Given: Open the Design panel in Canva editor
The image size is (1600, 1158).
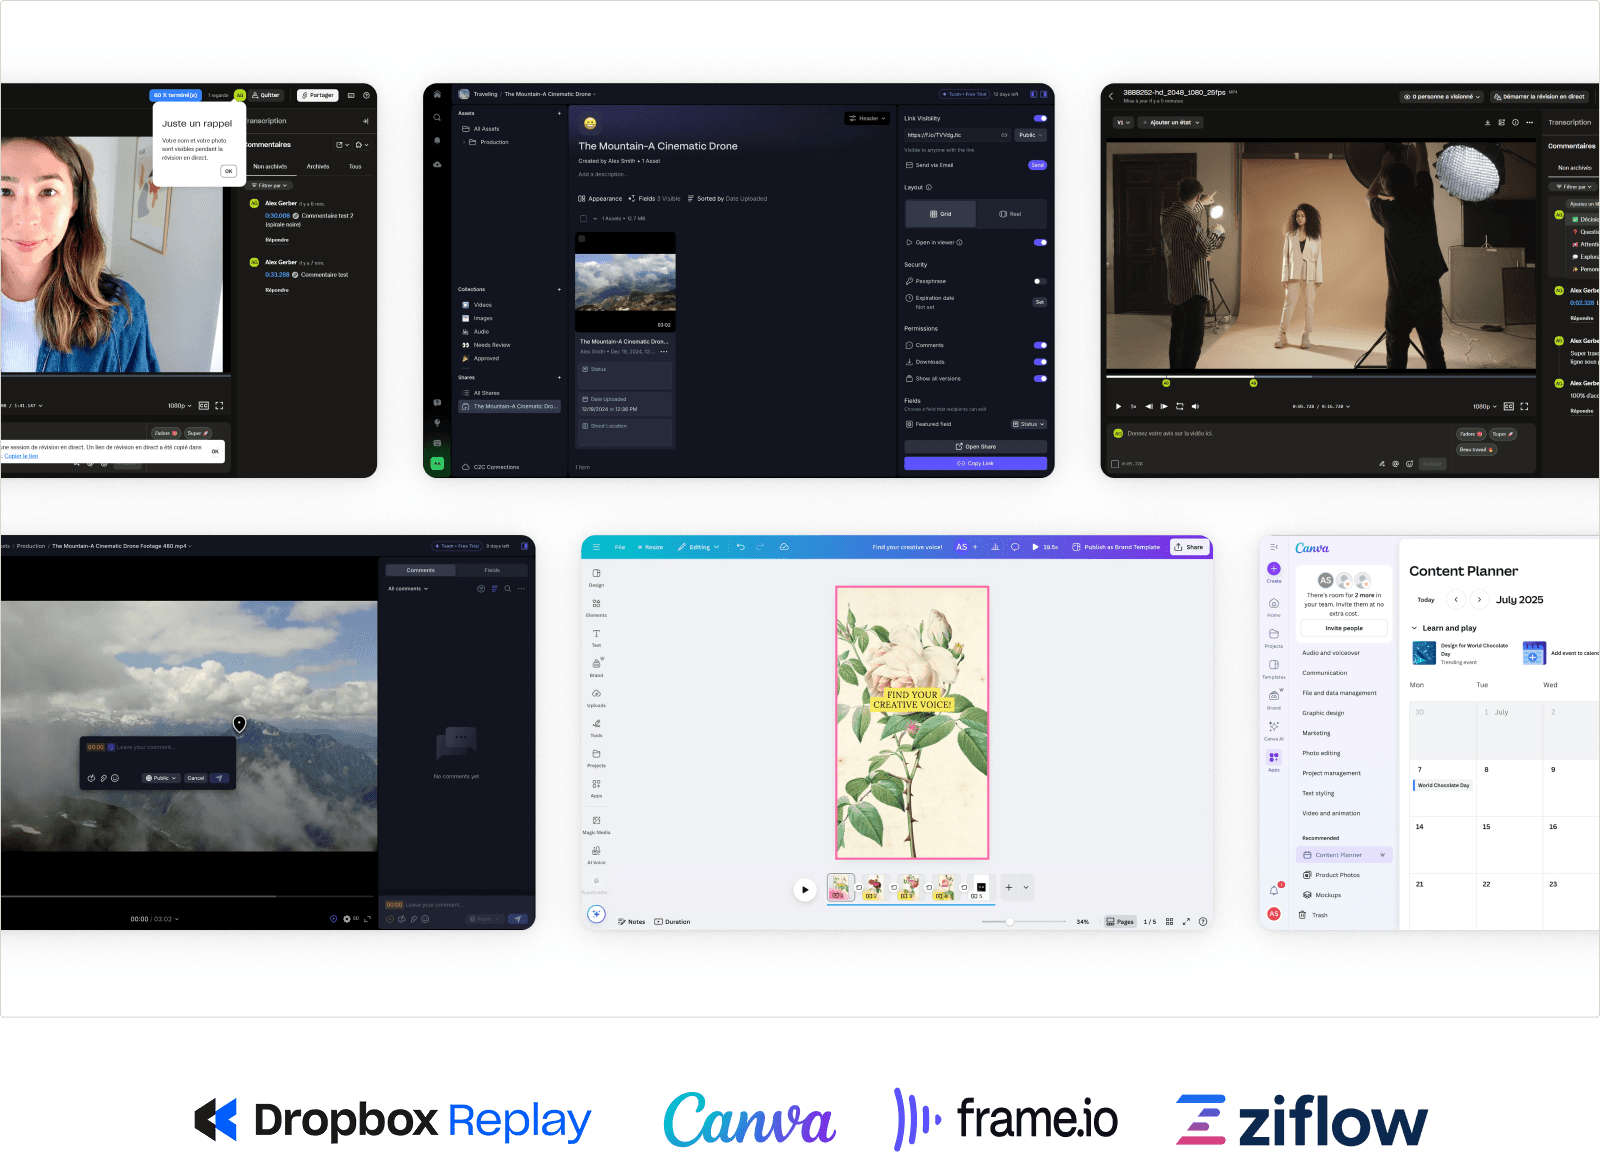Looking at the screenshot, I should [x=596, y=577].
